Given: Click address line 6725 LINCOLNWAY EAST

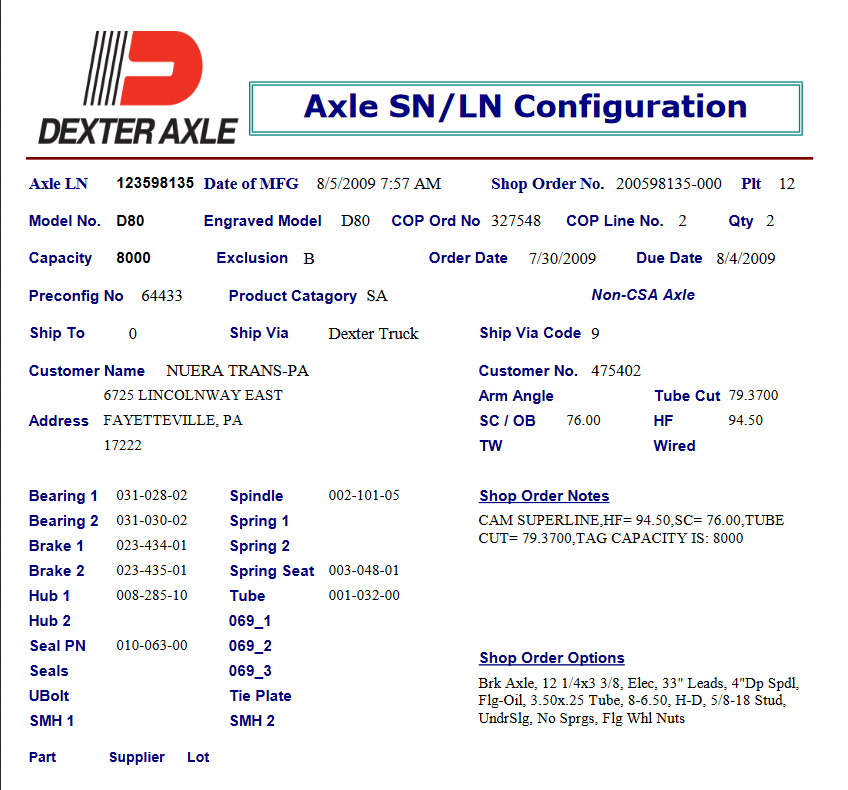Looking at the screenshot, I should [193, 395].
